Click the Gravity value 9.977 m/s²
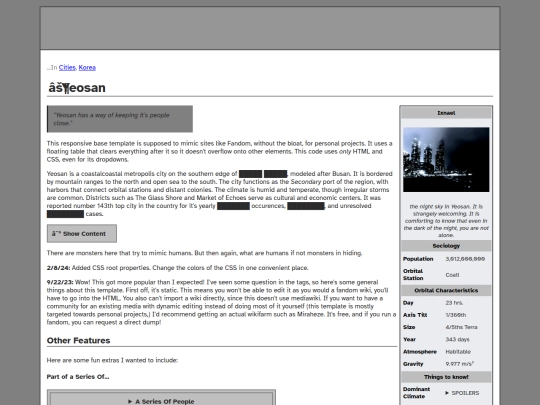 point(460,364)
